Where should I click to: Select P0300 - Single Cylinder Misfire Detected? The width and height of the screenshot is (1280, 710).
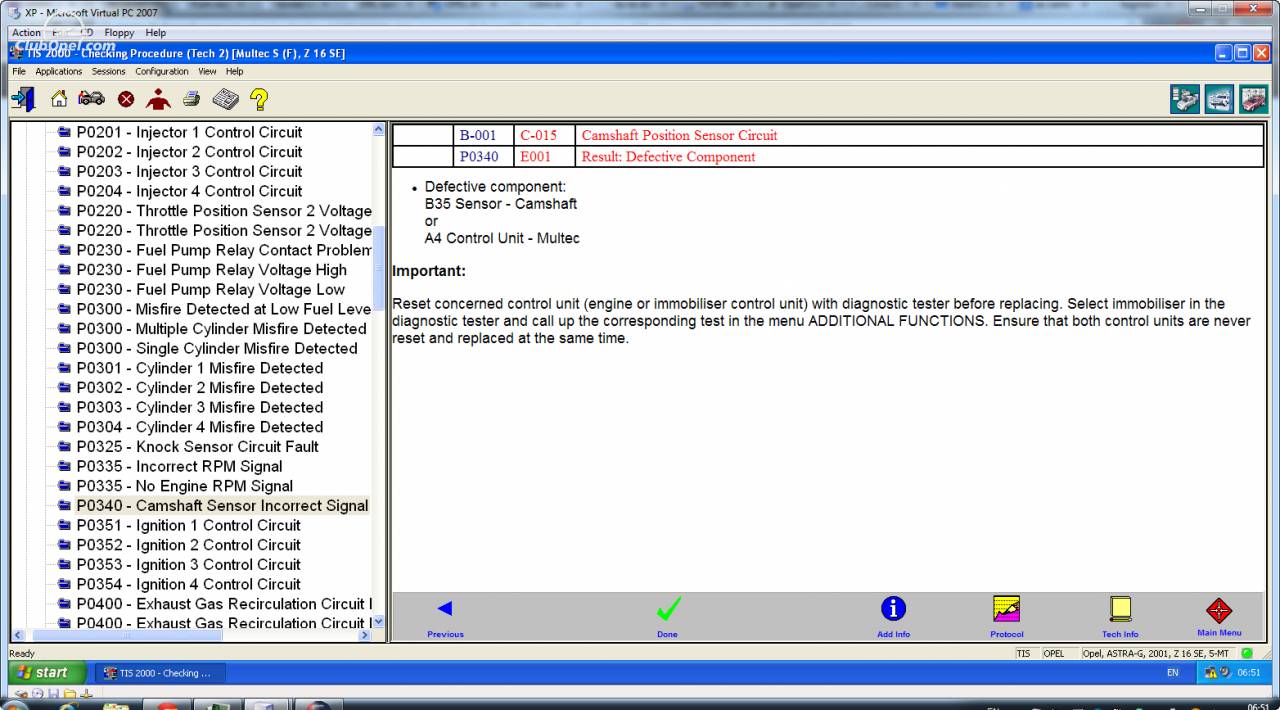[217, 348]
